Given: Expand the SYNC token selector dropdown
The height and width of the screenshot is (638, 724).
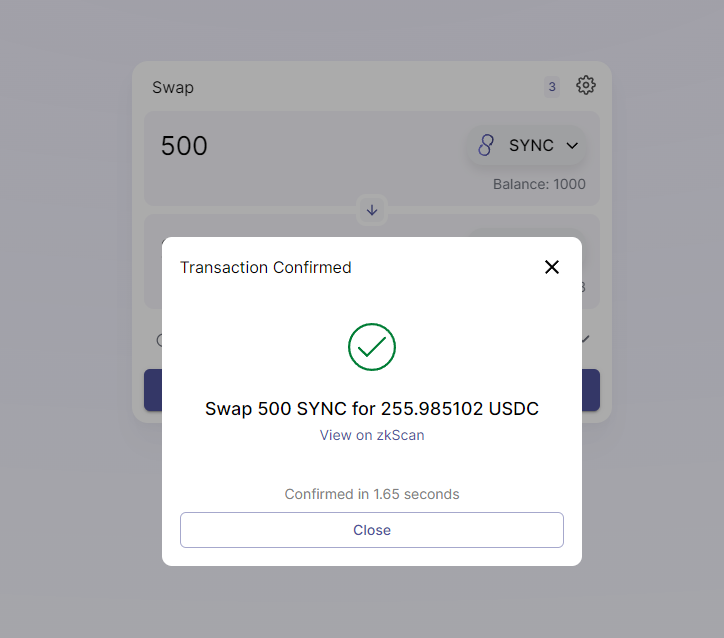Looking at the screenshot, I should pyautogui.click(x=527, y=145).
